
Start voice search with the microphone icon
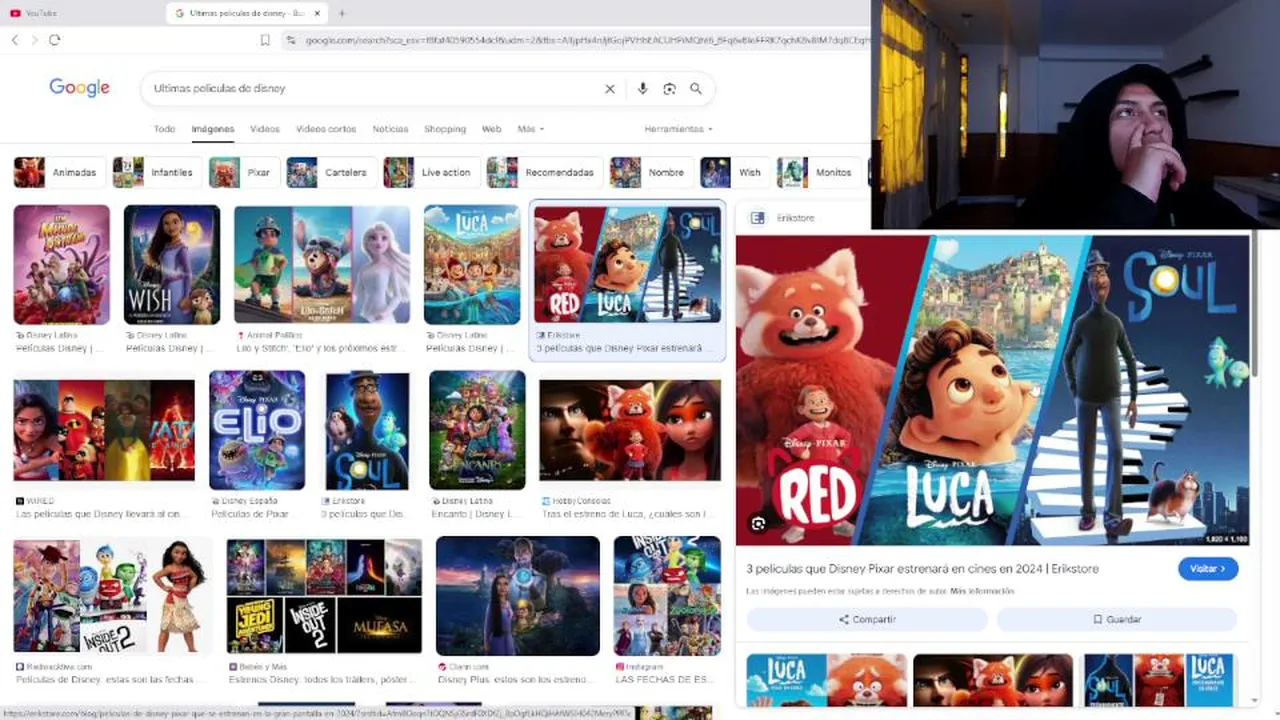coord(642,89)
